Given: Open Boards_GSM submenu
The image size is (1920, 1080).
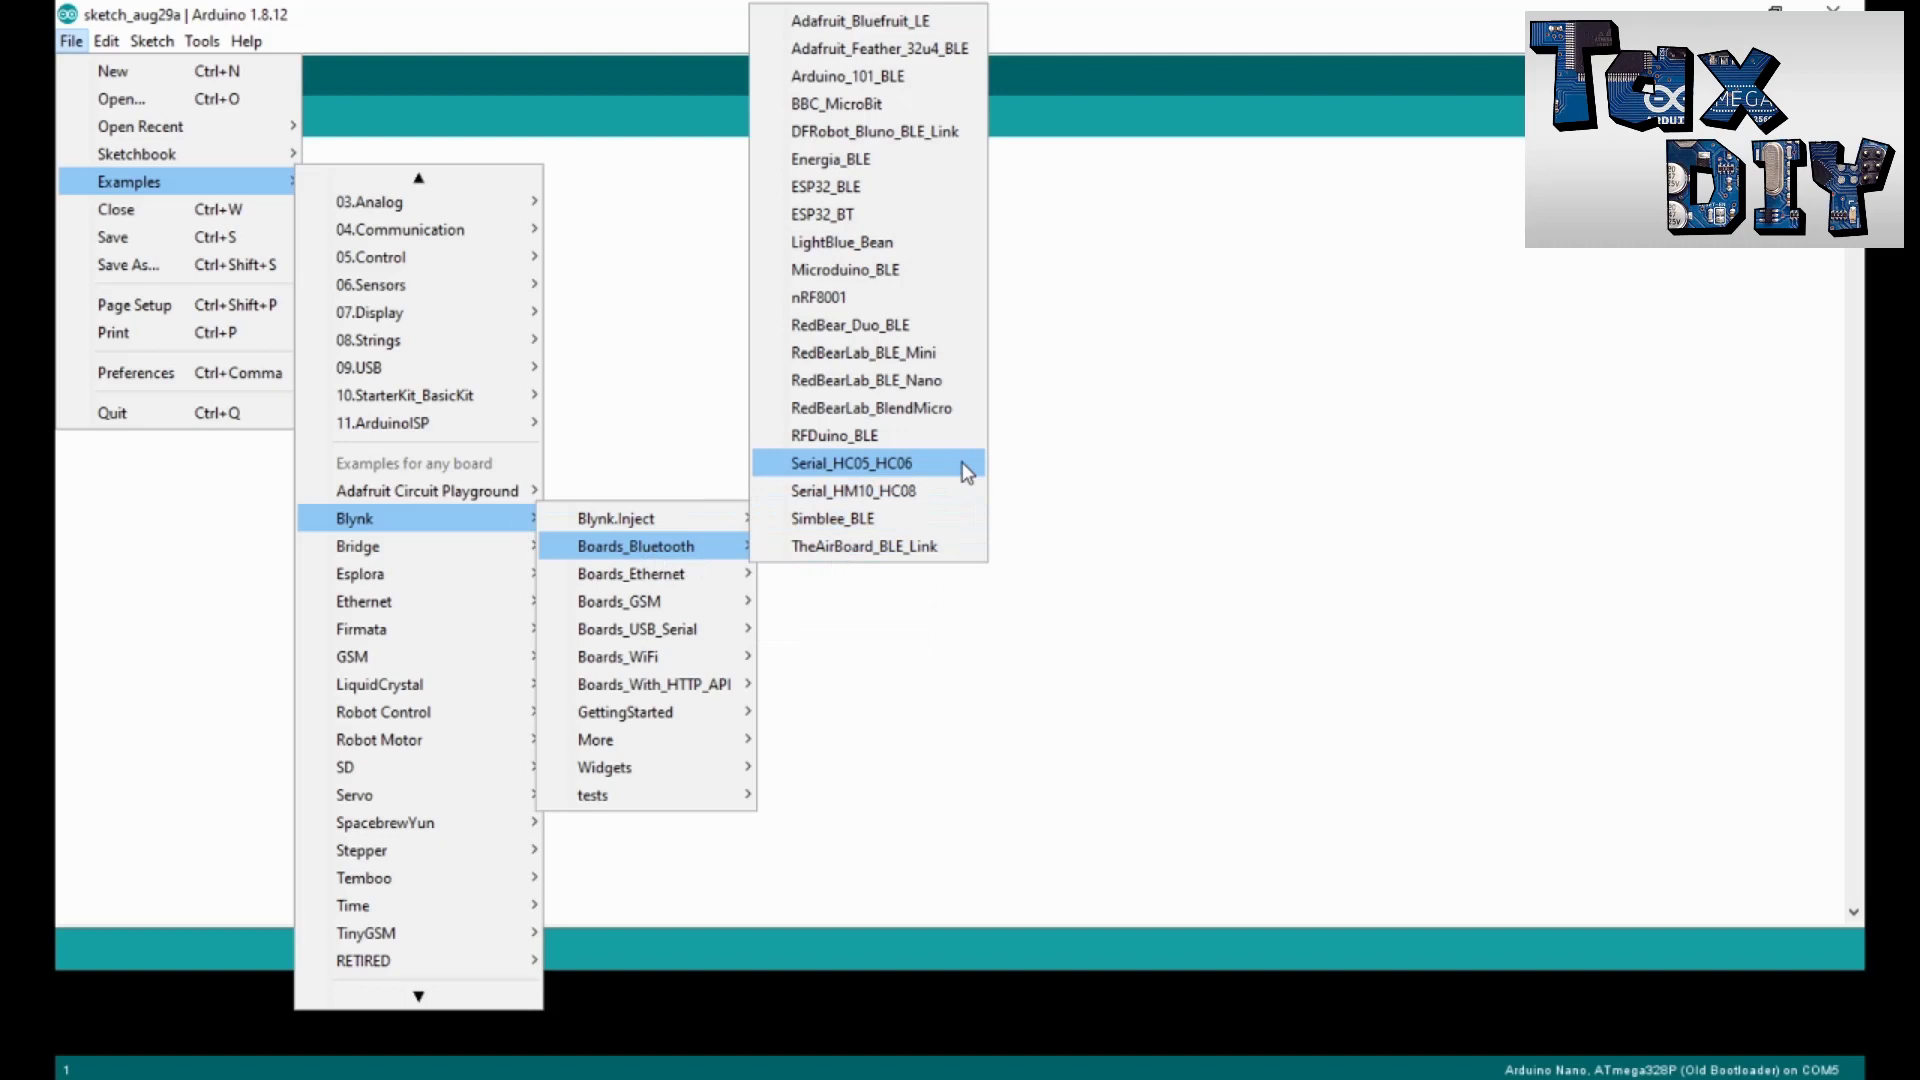Looking at the screenshot, I should click(x=647, y=602).
